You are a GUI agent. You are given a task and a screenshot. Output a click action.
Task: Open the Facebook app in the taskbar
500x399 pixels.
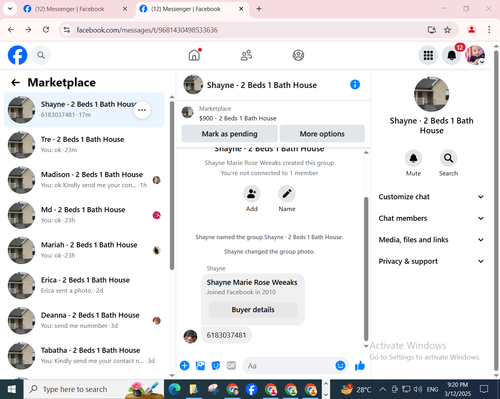coord(252,389)
